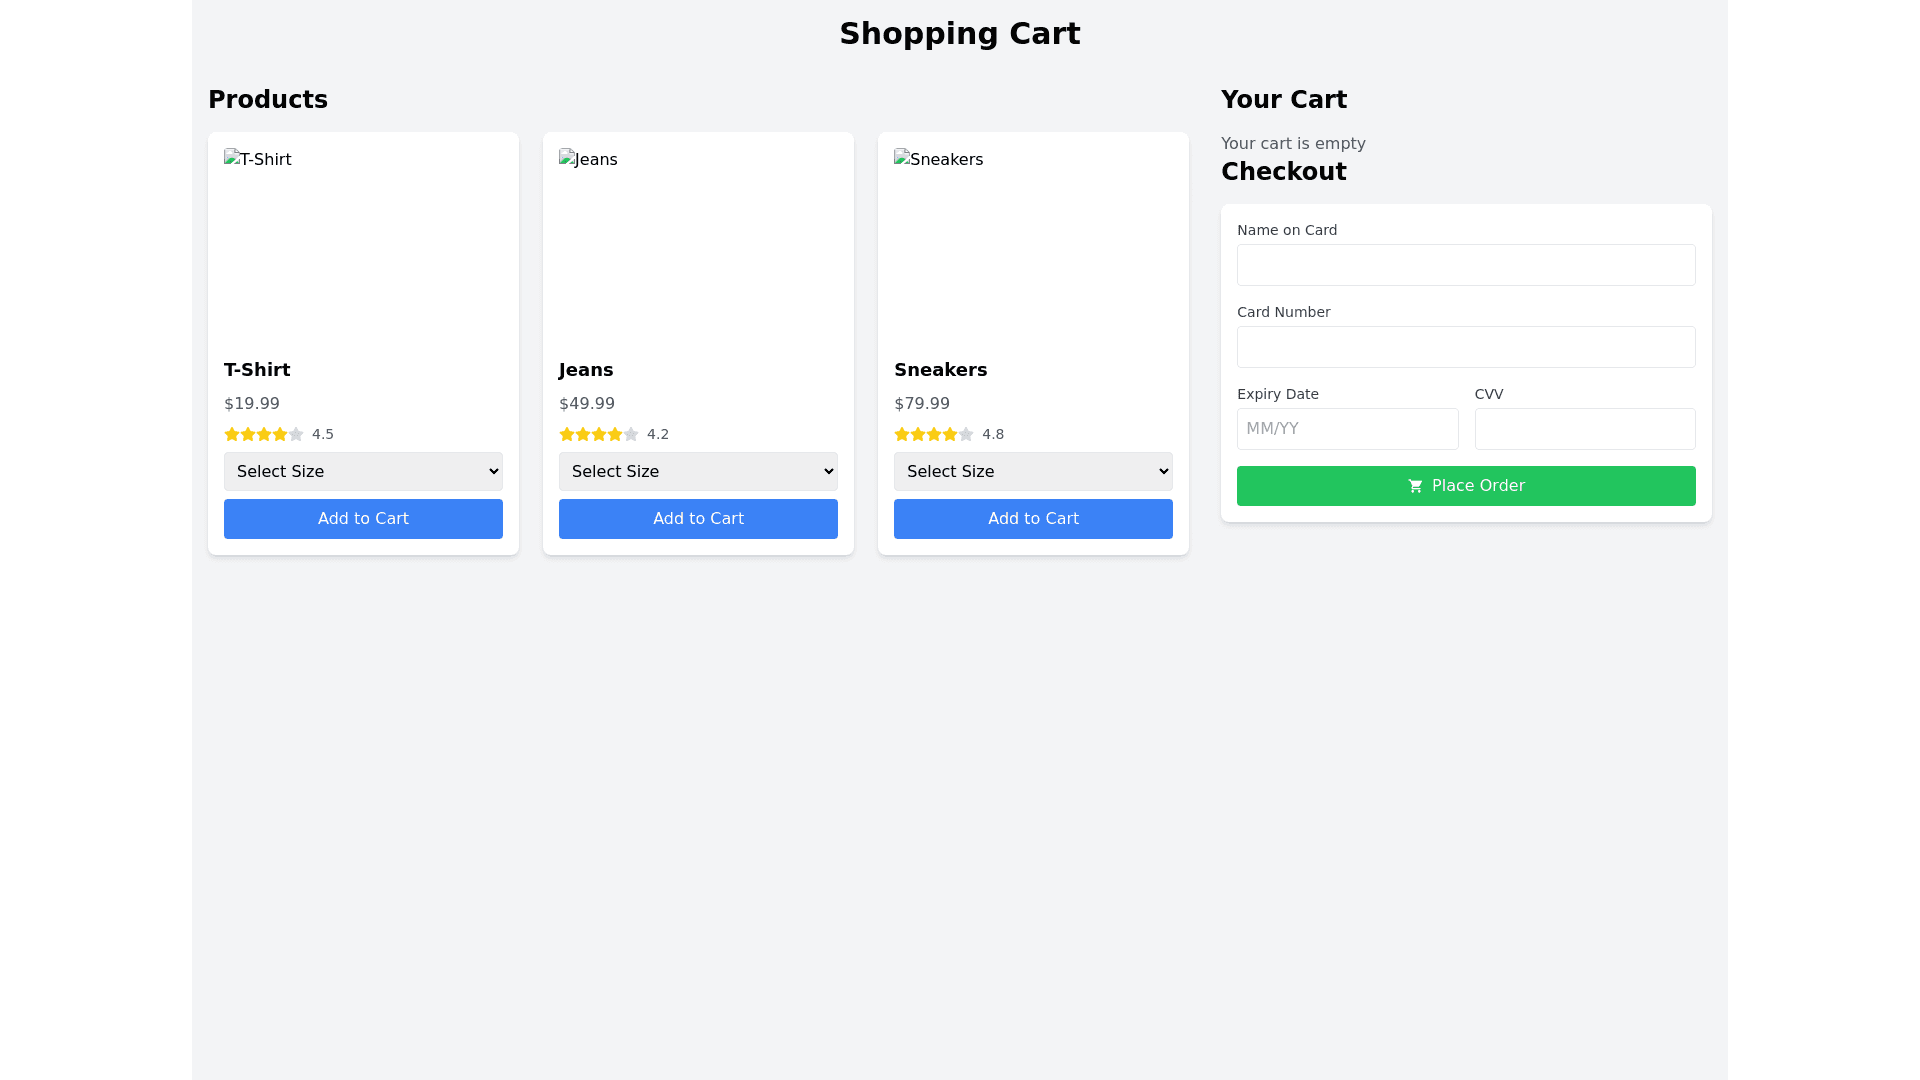Viewport: 1920px width, 1080px height.
Task: Click into the Card Number field
Action: [x=1466, y=347]
